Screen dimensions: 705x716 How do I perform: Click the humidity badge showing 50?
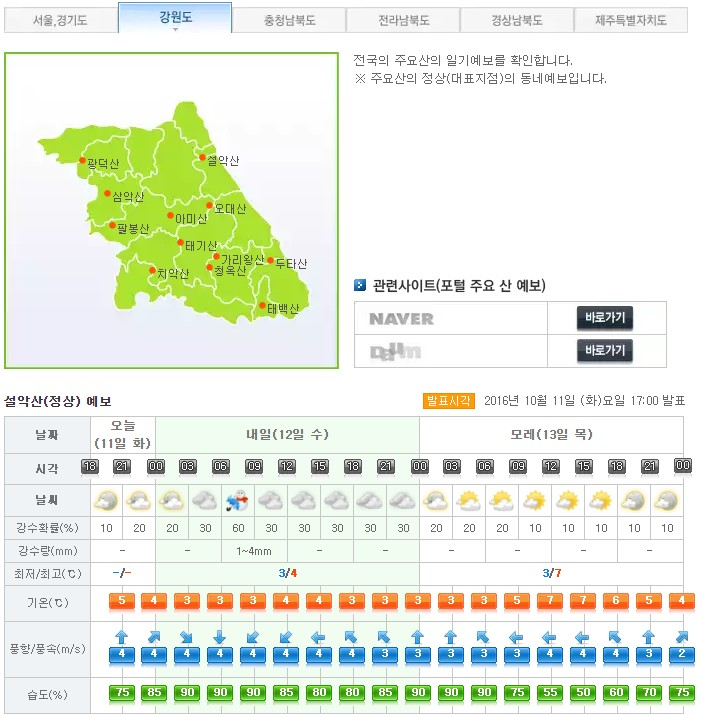click(x=583, y=693)
